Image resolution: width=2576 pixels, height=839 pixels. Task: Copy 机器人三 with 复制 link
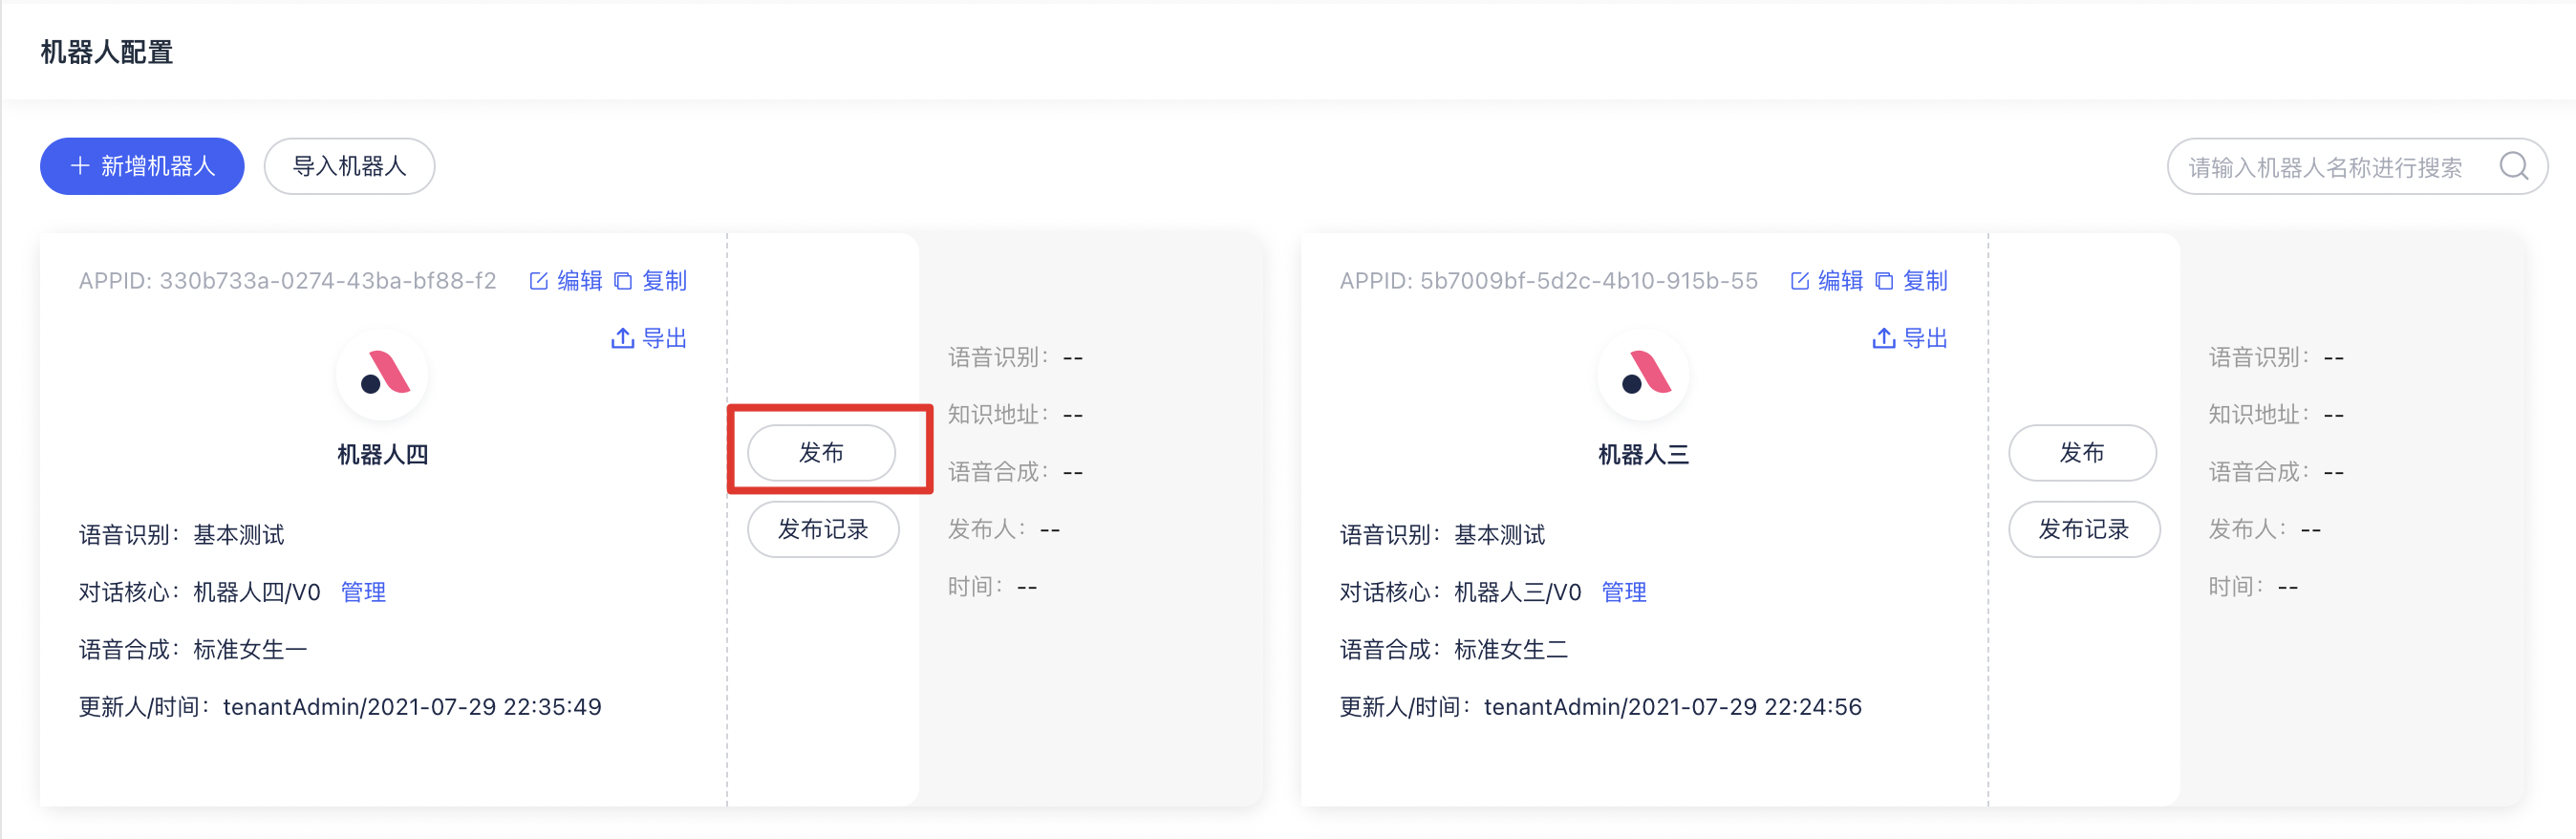point(1925,281)
